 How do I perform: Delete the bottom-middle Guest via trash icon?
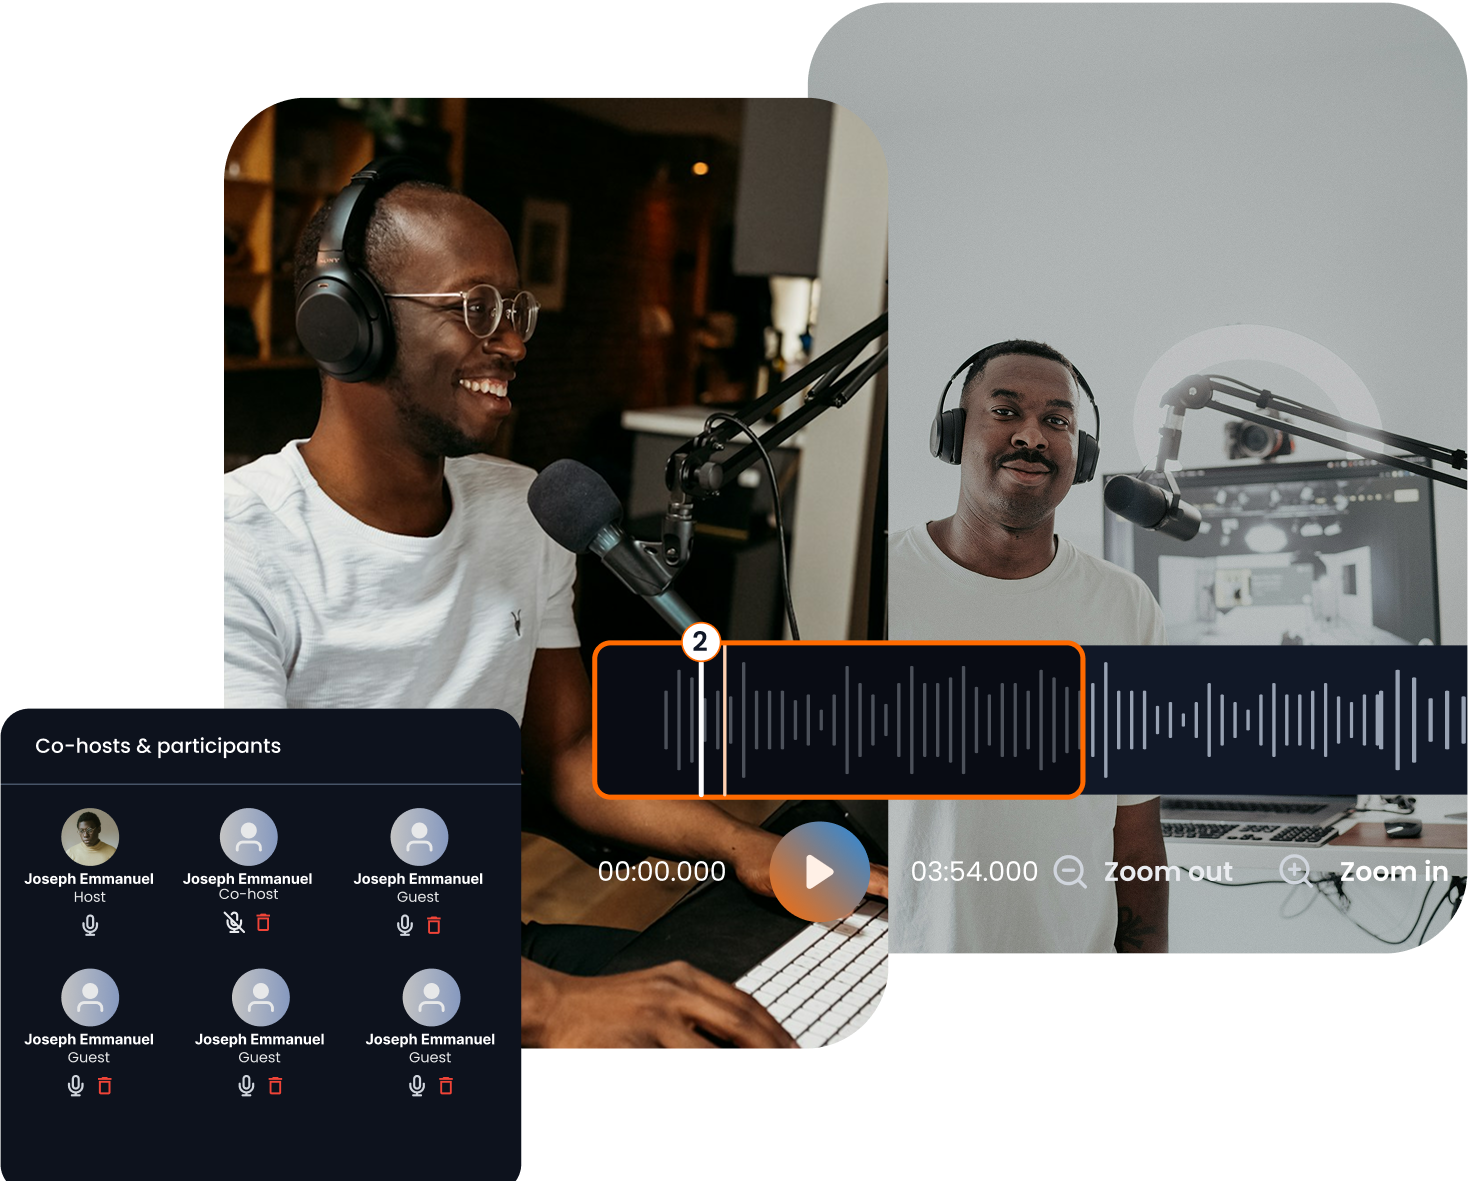pos(276,1085)
